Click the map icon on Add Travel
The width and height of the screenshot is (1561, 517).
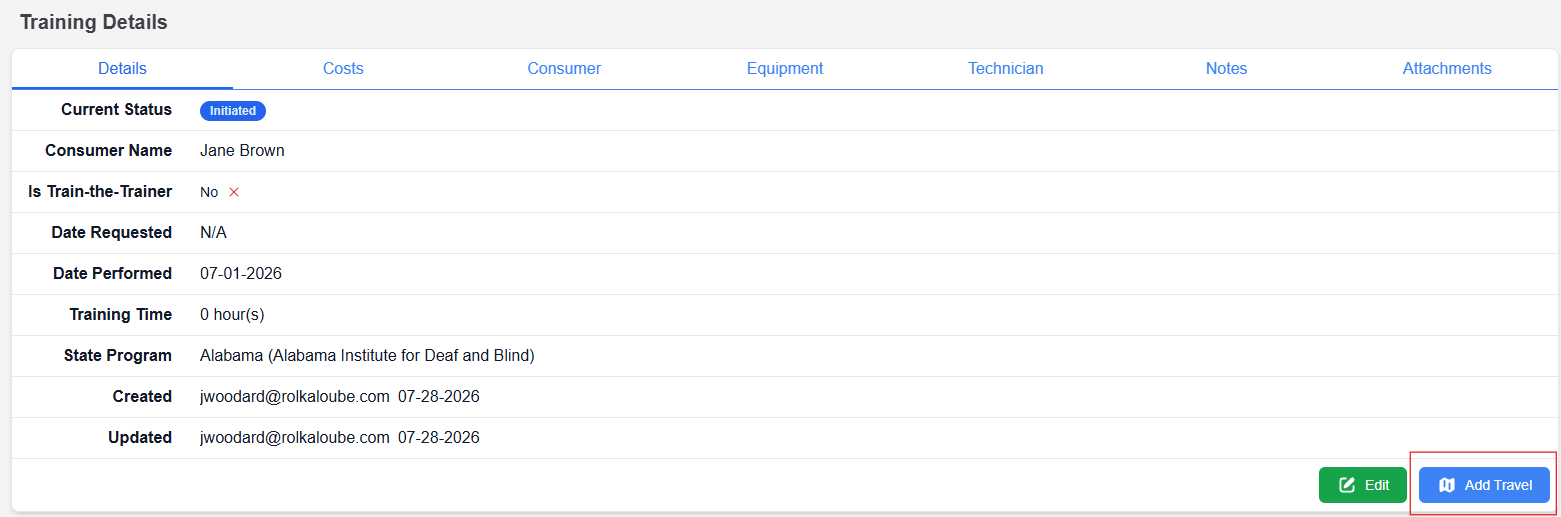(1447, 485)
